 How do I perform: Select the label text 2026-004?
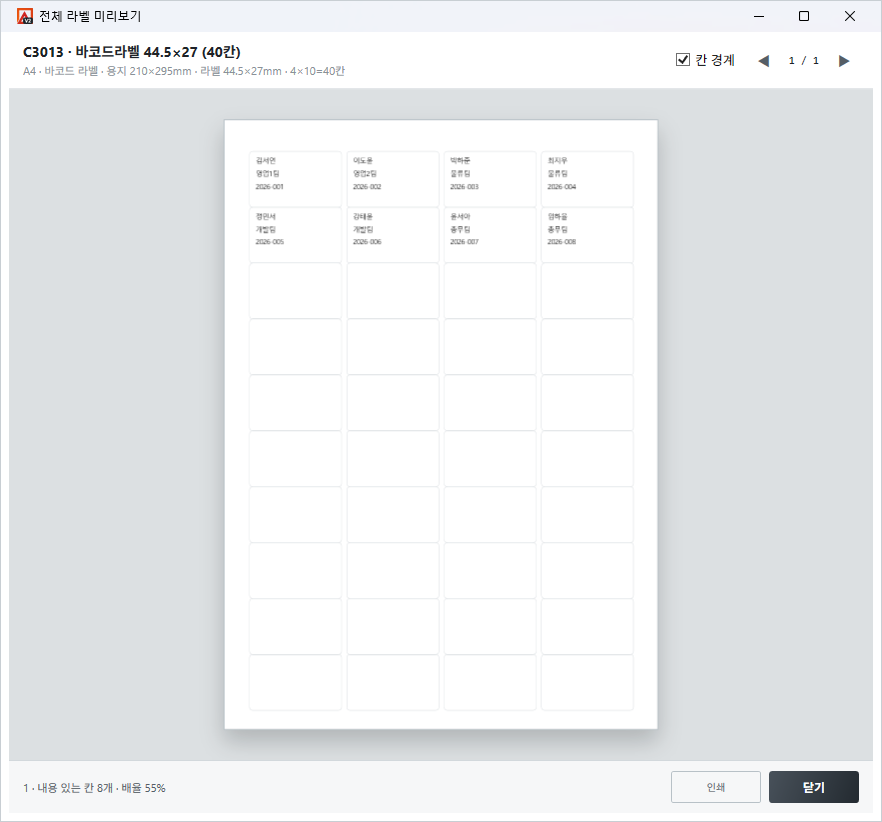(x=561, y=187)
